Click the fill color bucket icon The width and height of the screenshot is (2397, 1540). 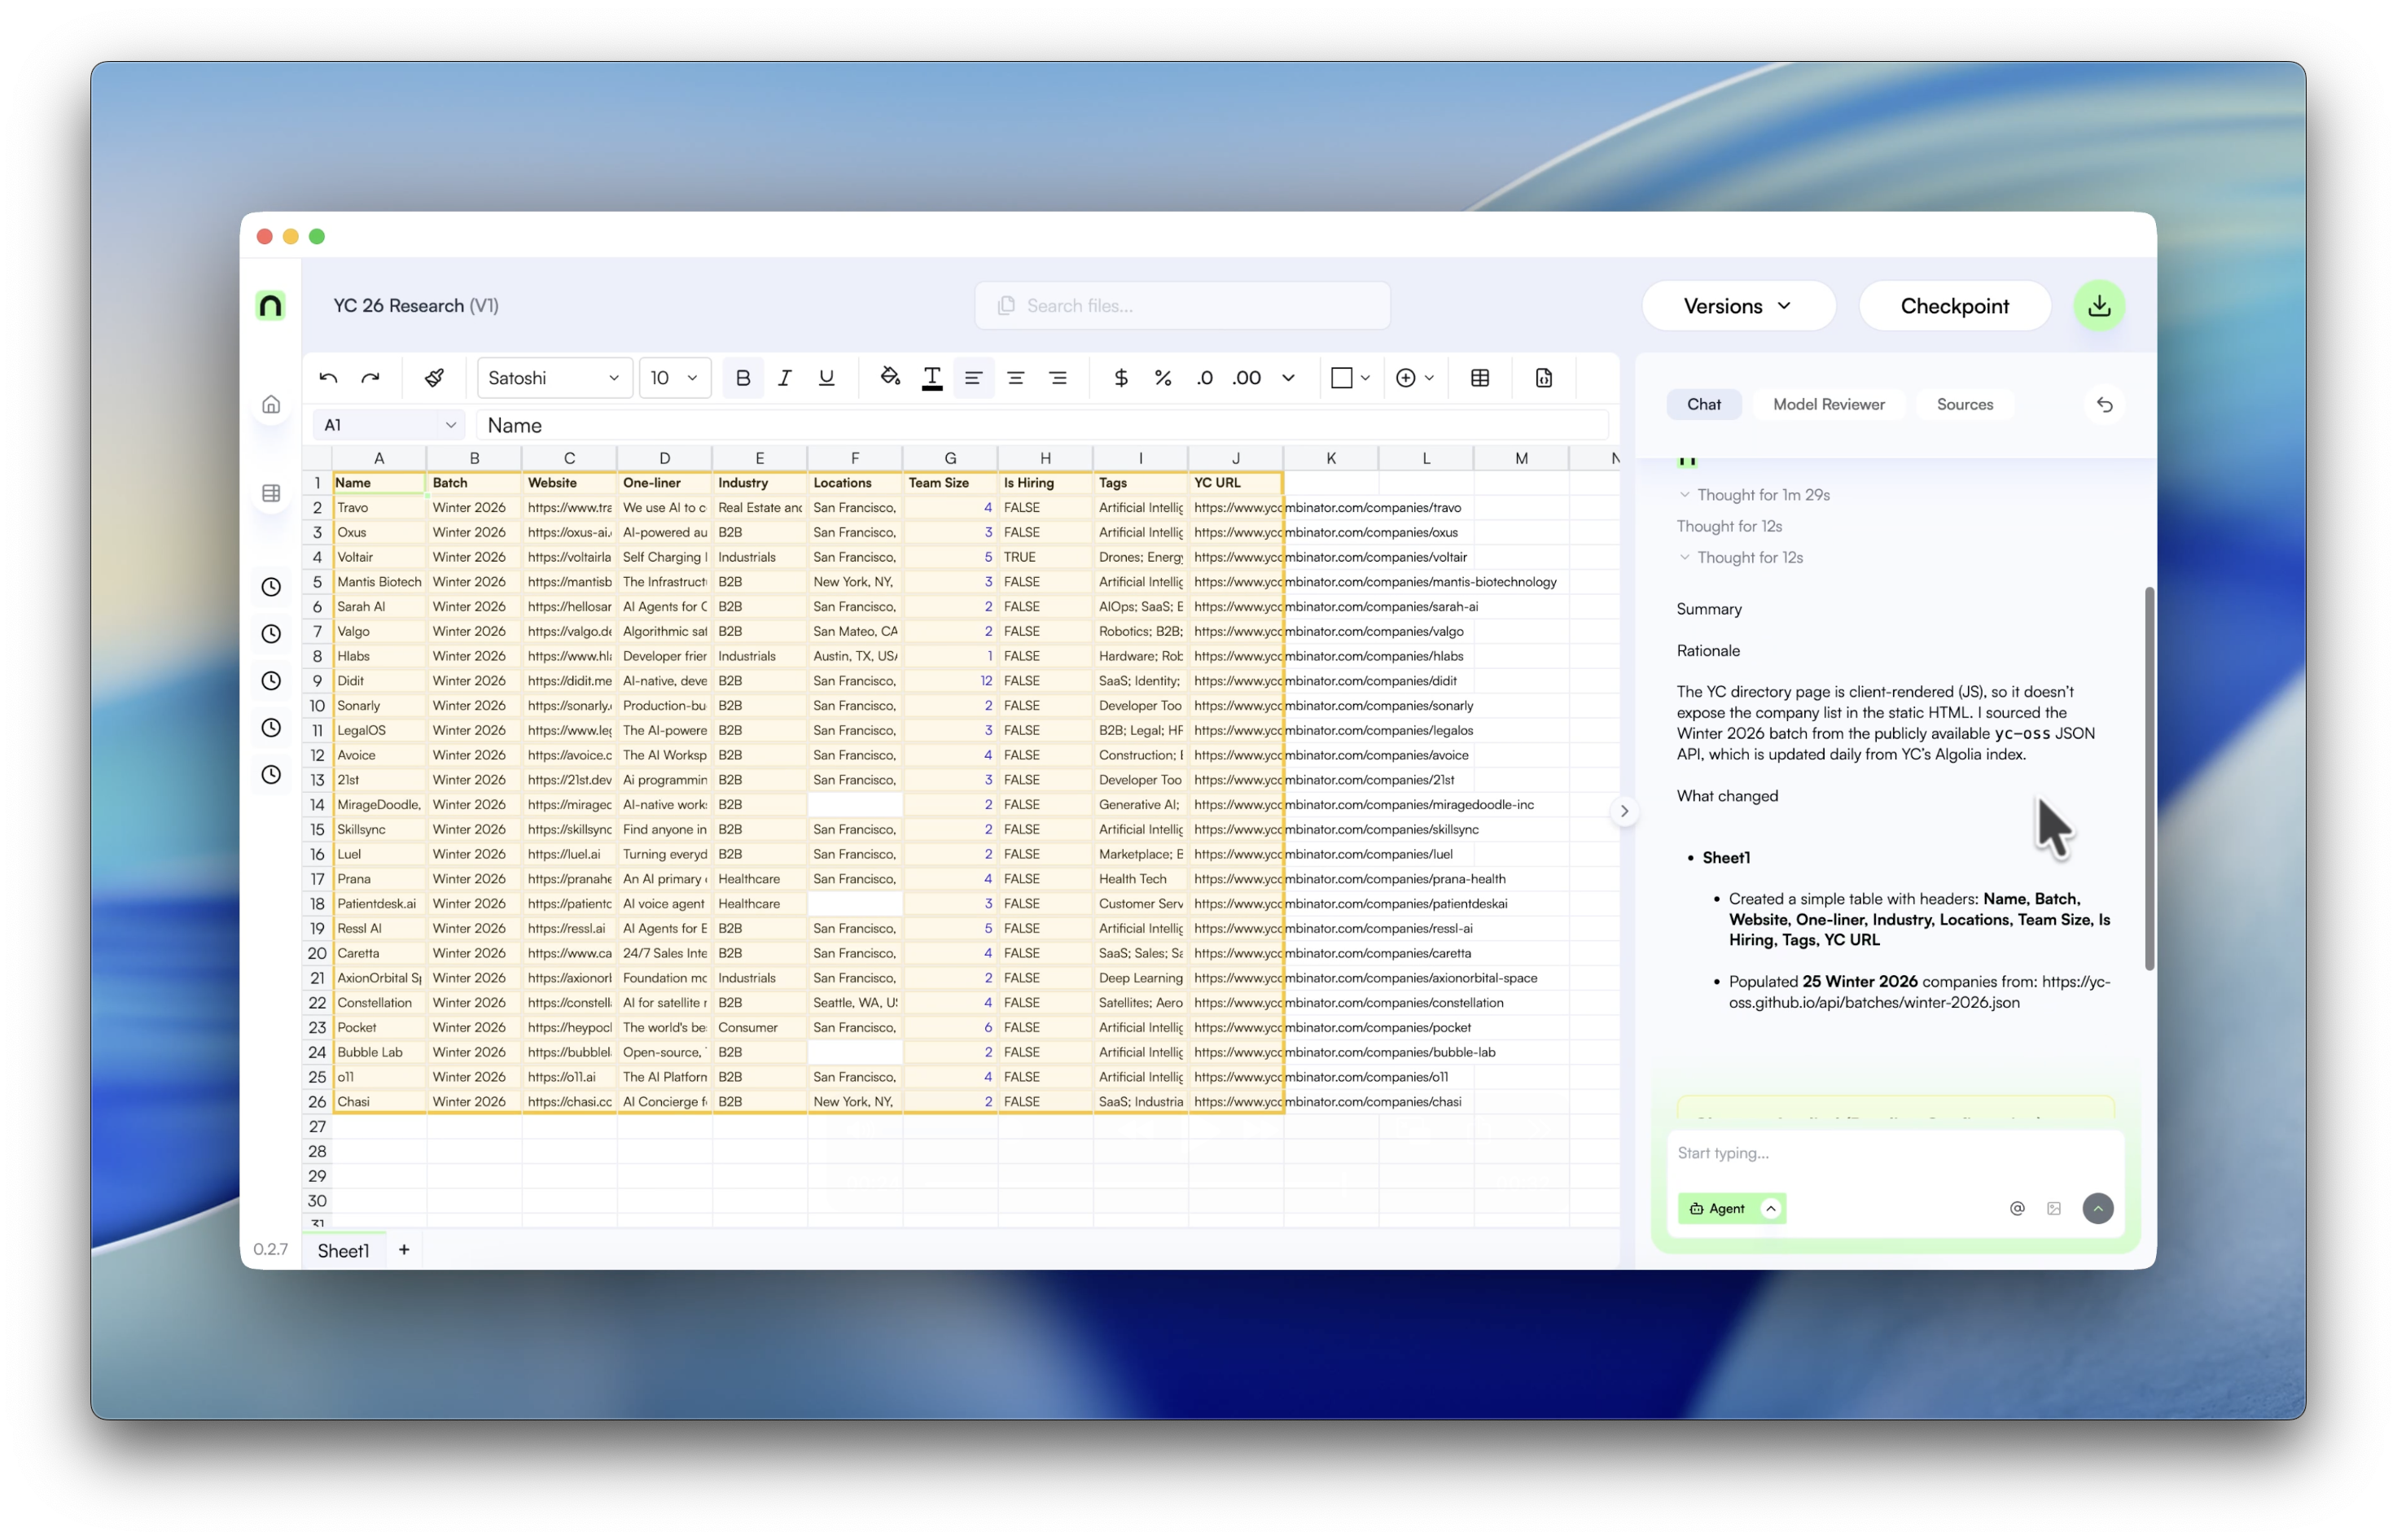click(x=889, y=377)
